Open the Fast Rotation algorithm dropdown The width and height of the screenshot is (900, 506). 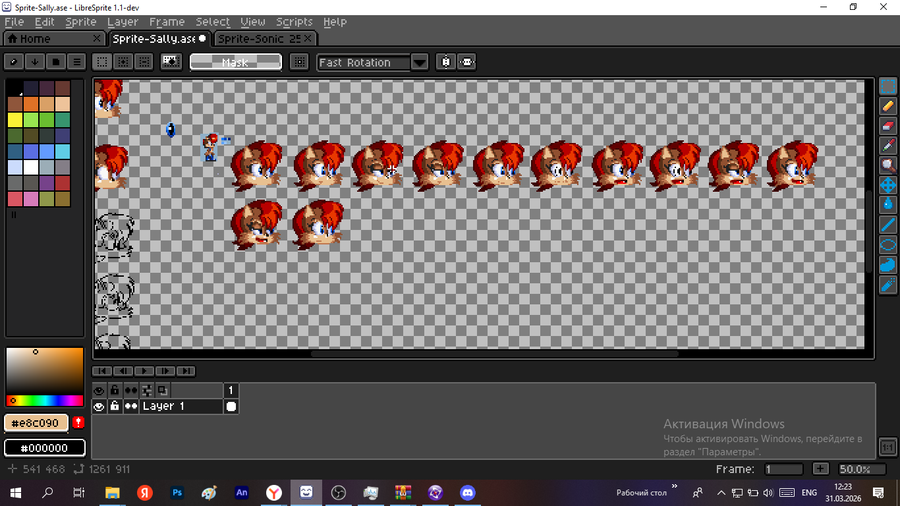[x=420, y=62]
